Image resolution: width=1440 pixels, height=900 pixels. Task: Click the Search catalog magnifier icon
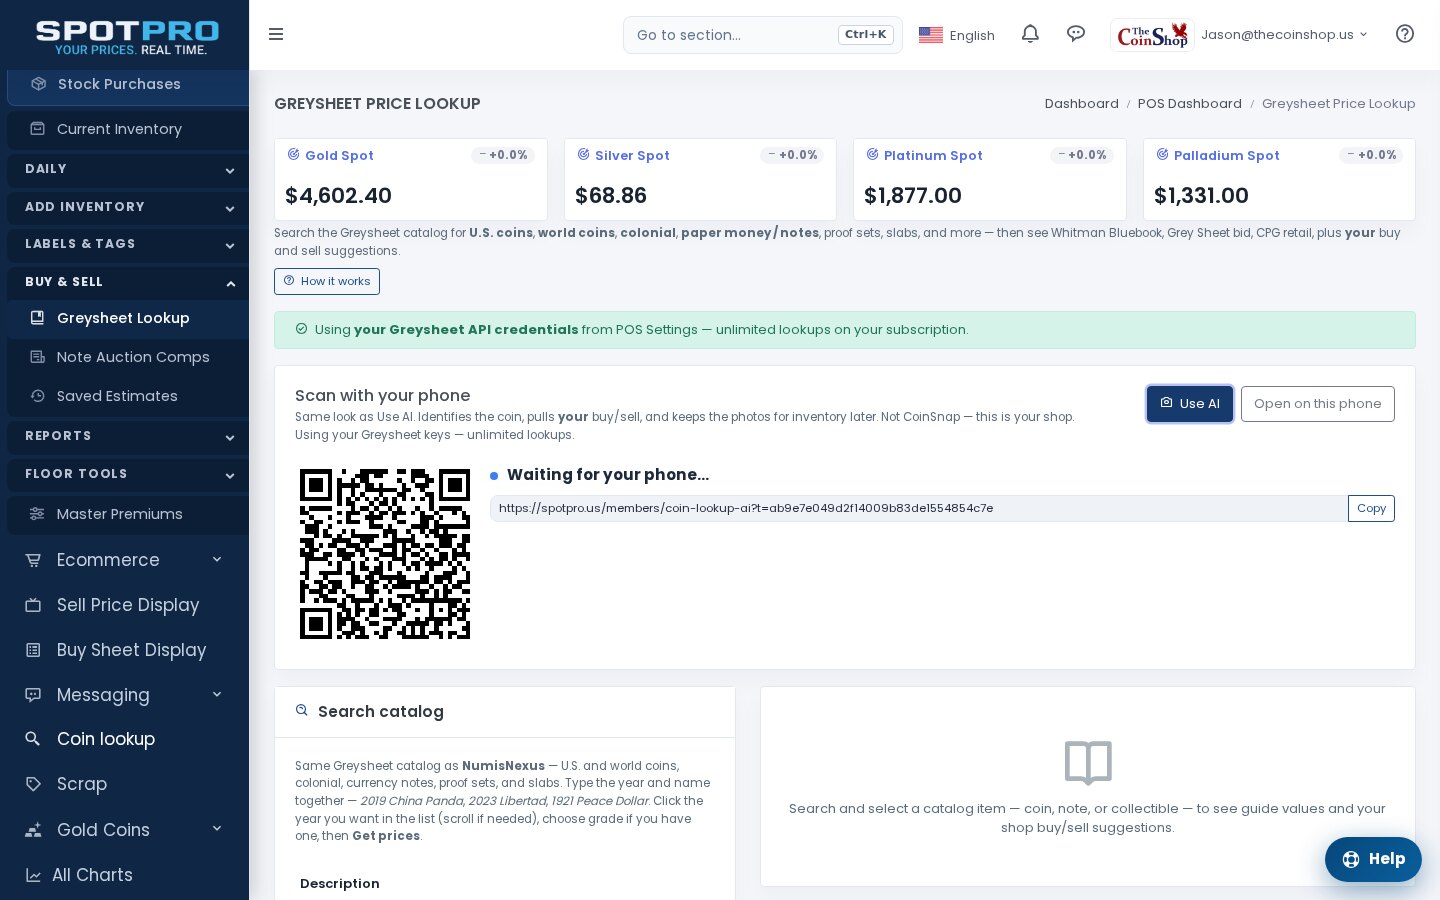(301, 711)
